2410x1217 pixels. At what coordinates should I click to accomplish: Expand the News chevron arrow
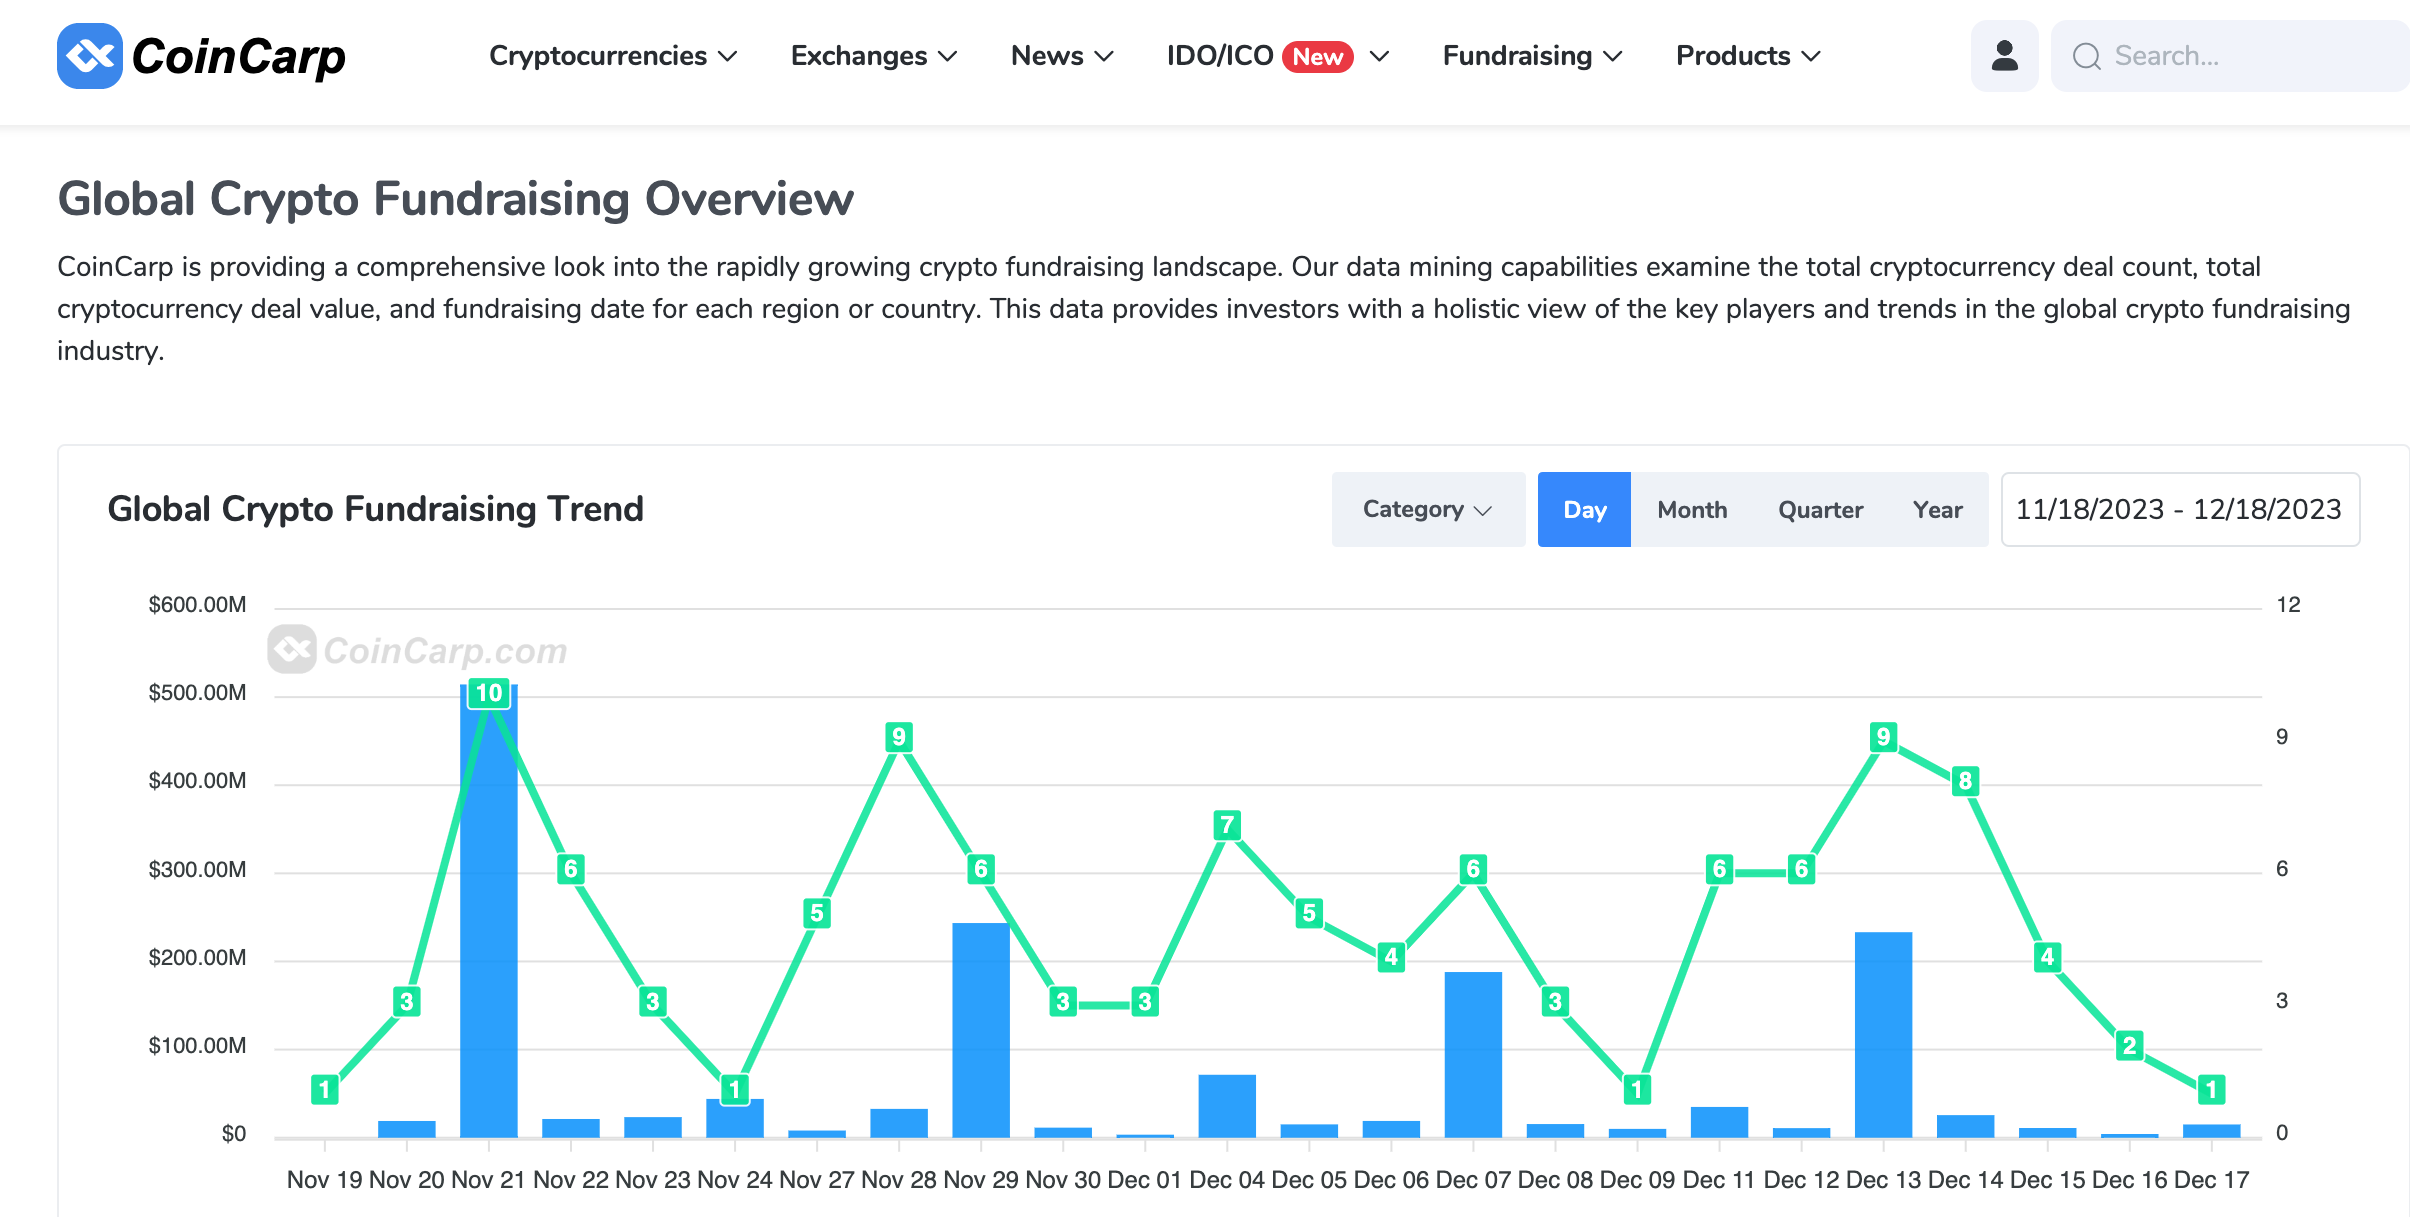coord(1104,57)
